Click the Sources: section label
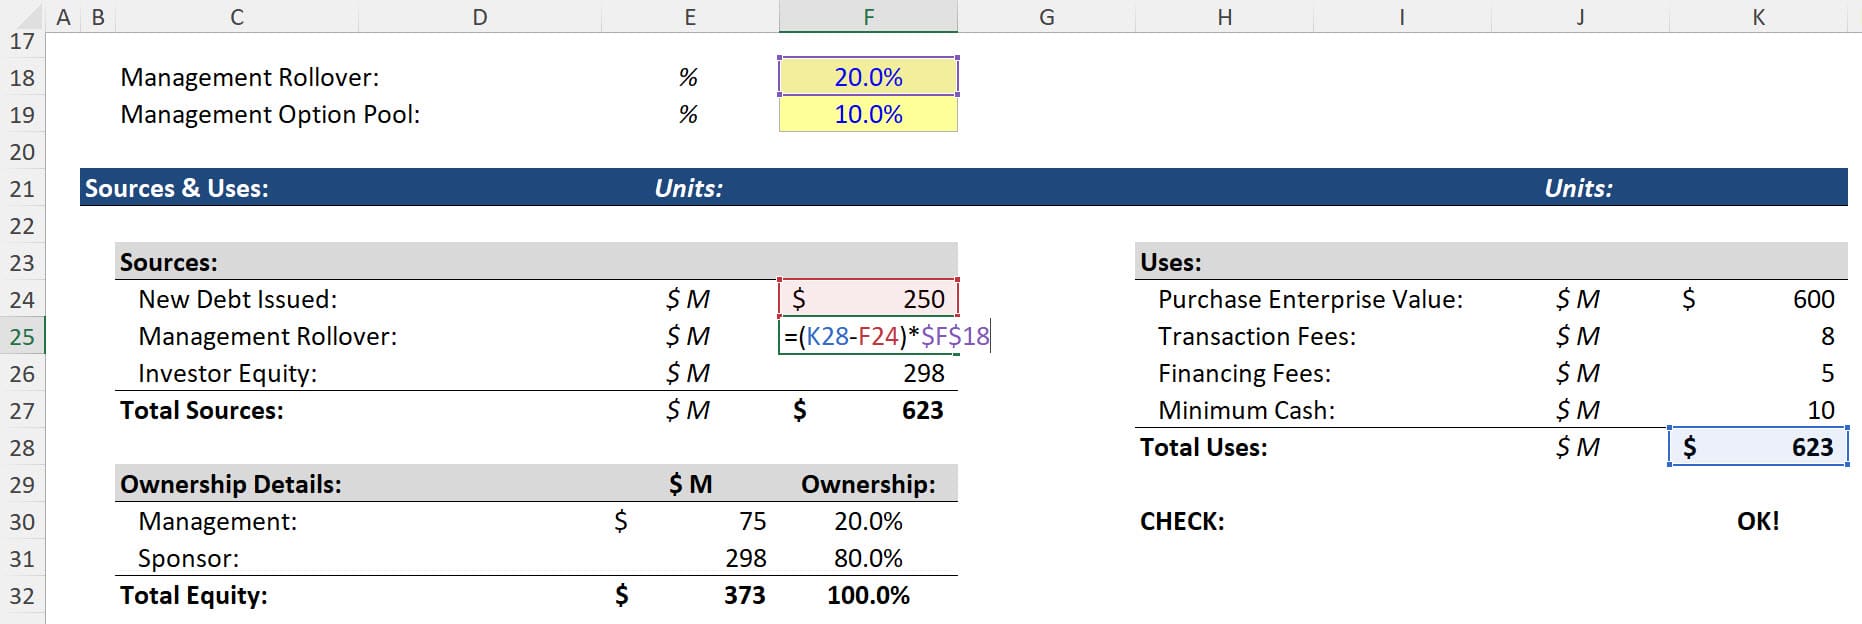The image size is (1862, 624). (x=169, y=262)
